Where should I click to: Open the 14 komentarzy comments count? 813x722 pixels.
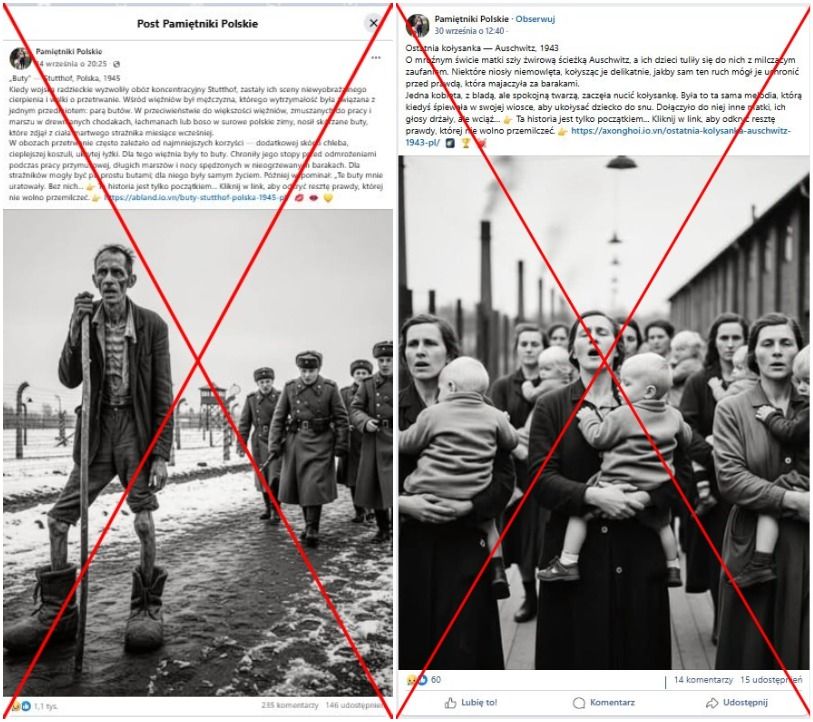pos(703,680)
